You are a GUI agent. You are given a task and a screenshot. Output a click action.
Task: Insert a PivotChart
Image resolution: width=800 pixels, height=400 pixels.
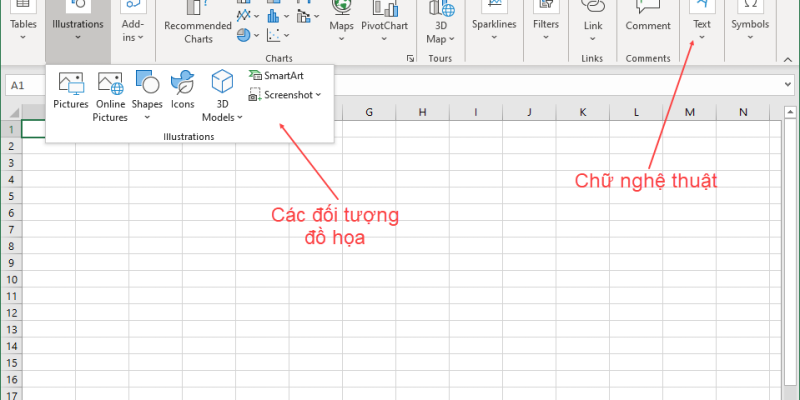[x=385, y=22]
